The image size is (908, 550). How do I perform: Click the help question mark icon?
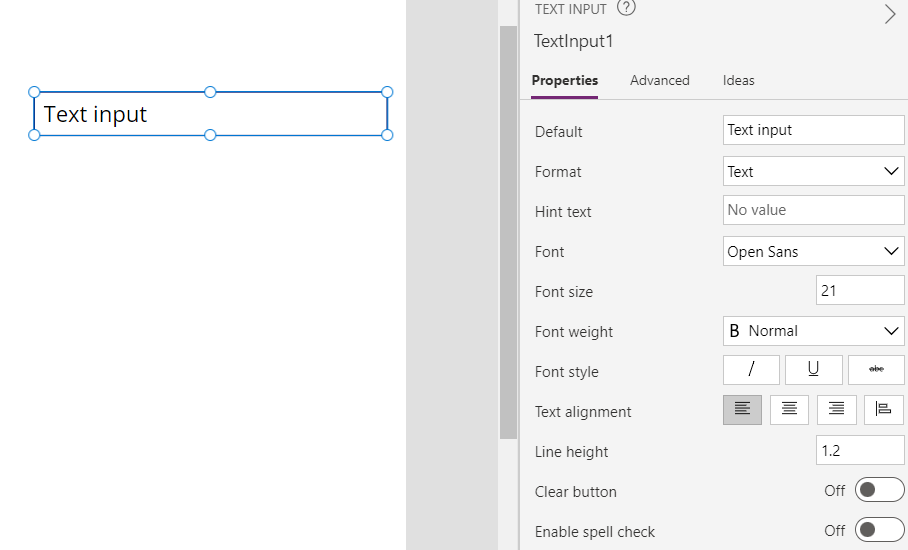[x=626, y=8]
